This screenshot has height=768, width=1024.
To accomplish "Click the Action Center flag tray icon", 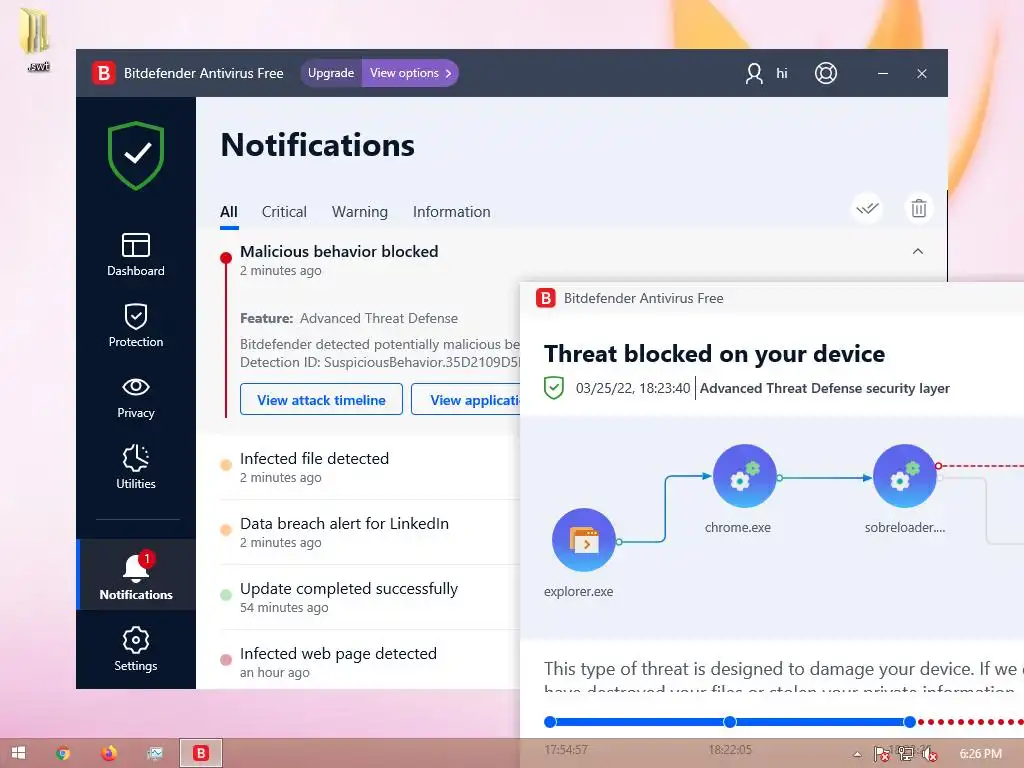I will click(881, 754).
